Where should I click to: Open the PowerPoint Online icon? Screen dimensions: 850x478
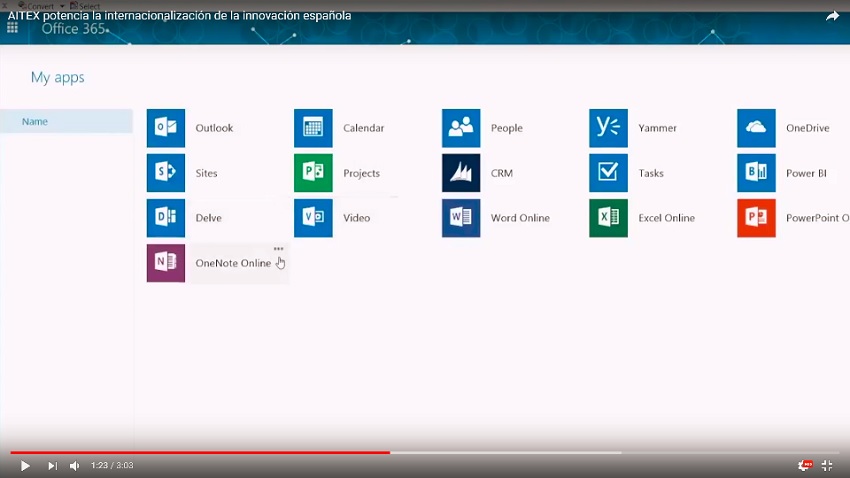[756, 218]
